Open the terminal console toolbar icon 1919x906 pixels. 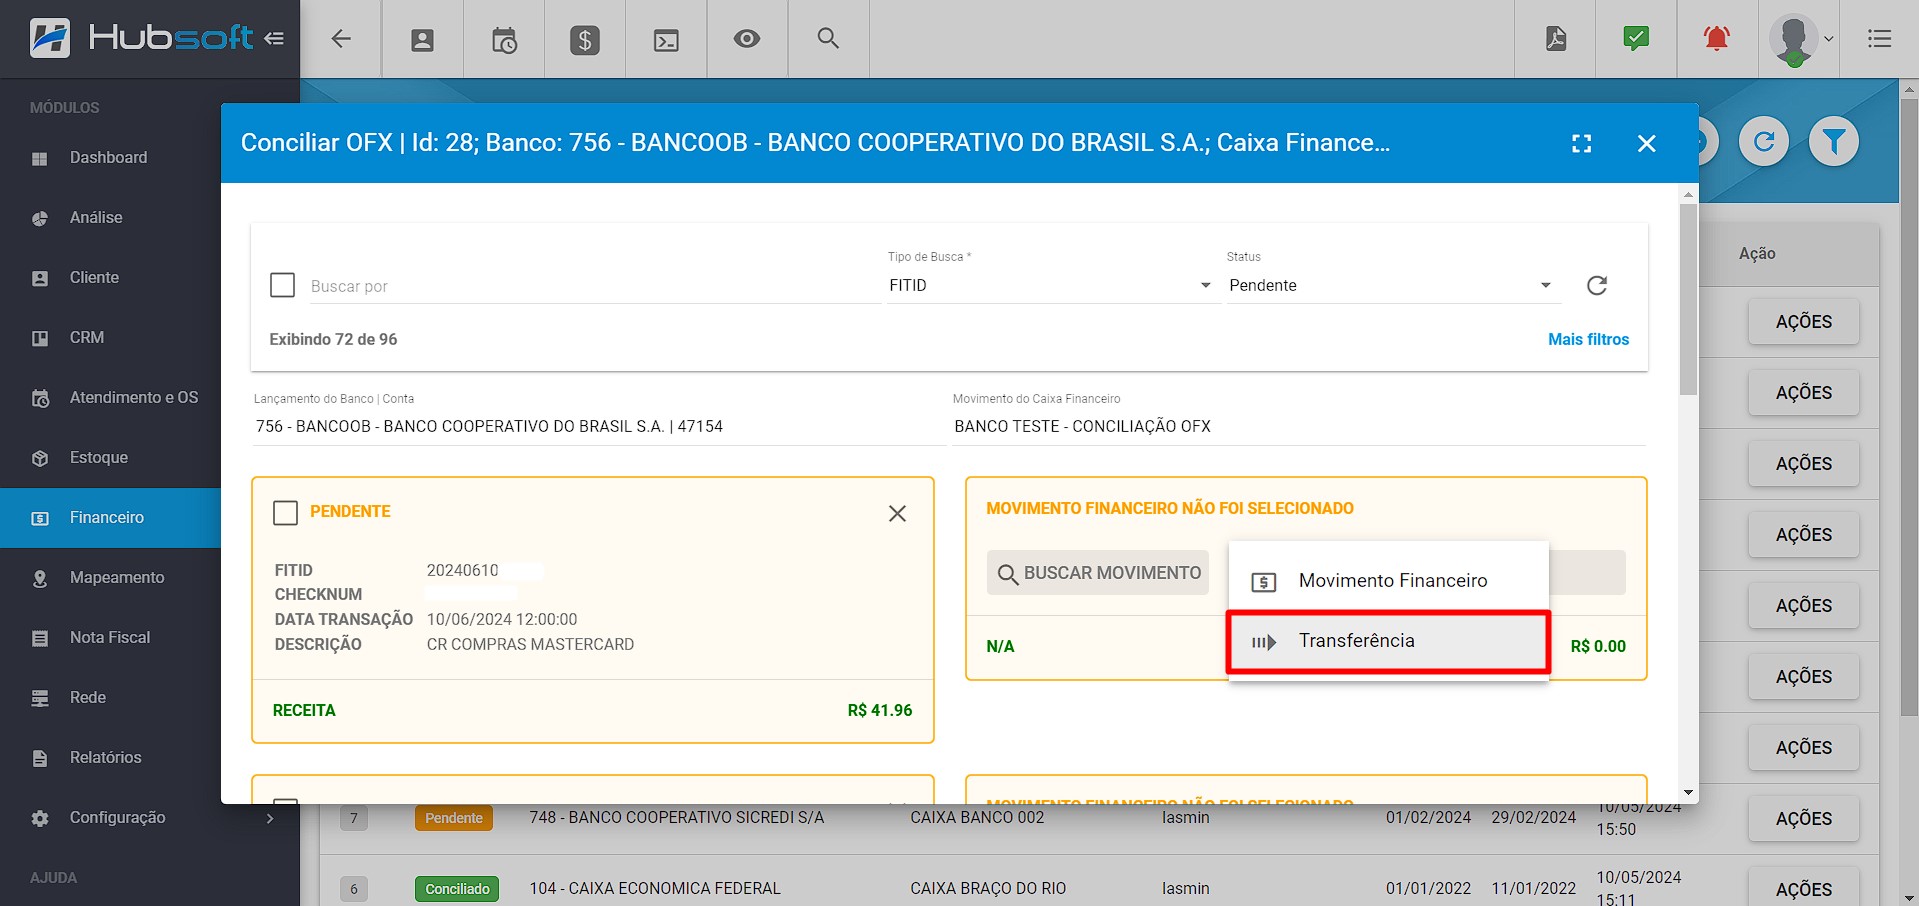(666, 40)
